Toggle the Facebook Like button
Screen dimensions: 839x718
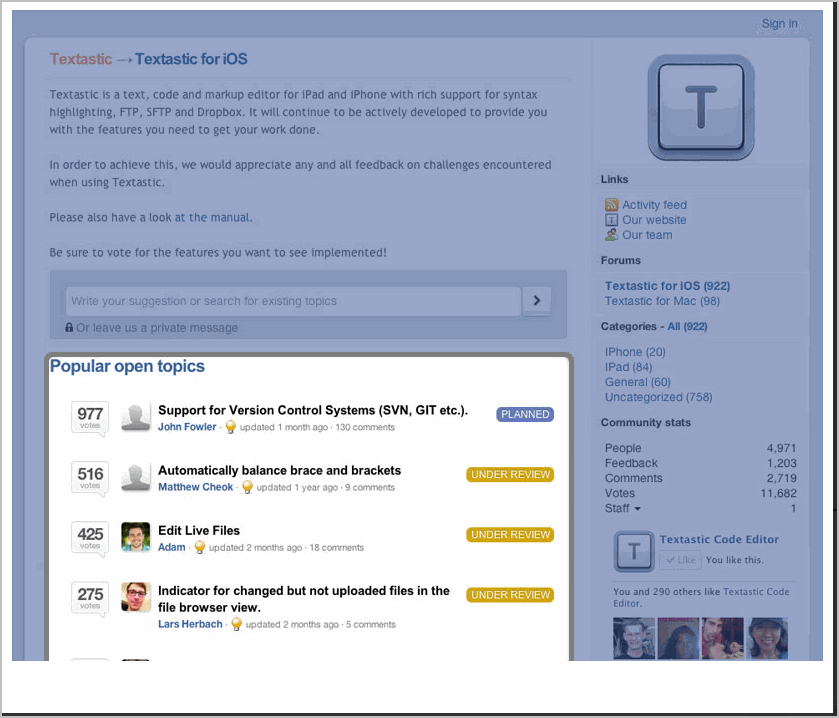point(681,560)
